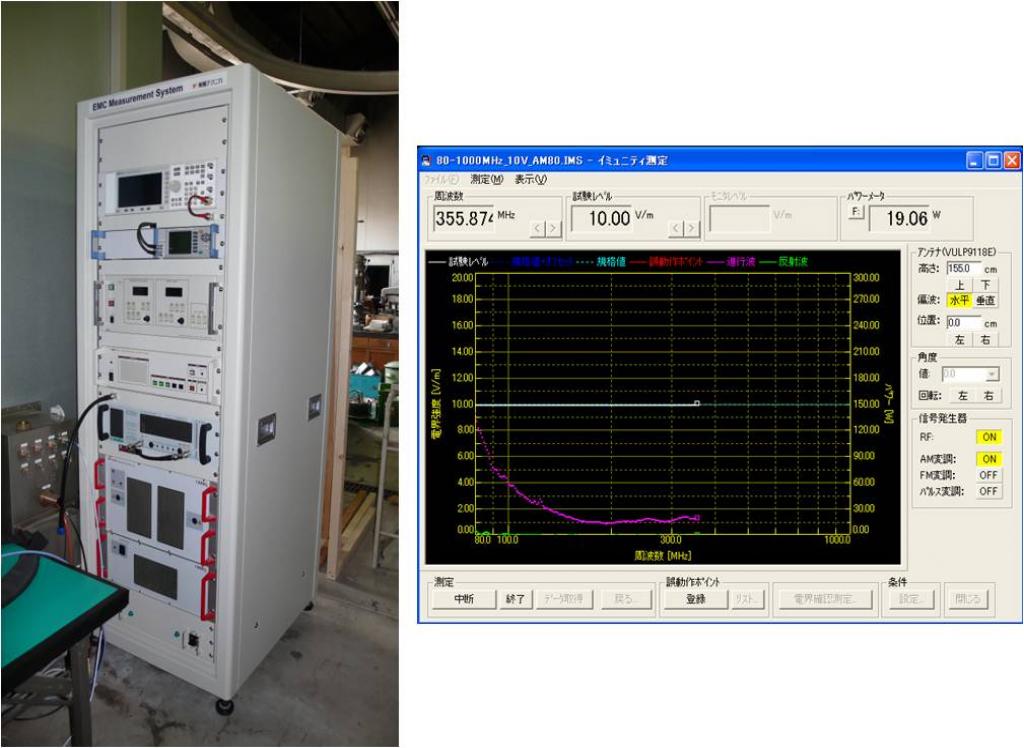The image size is (1024, 748).
Task: Toggle the RF signal ON button
Action: tap(988, 437)
